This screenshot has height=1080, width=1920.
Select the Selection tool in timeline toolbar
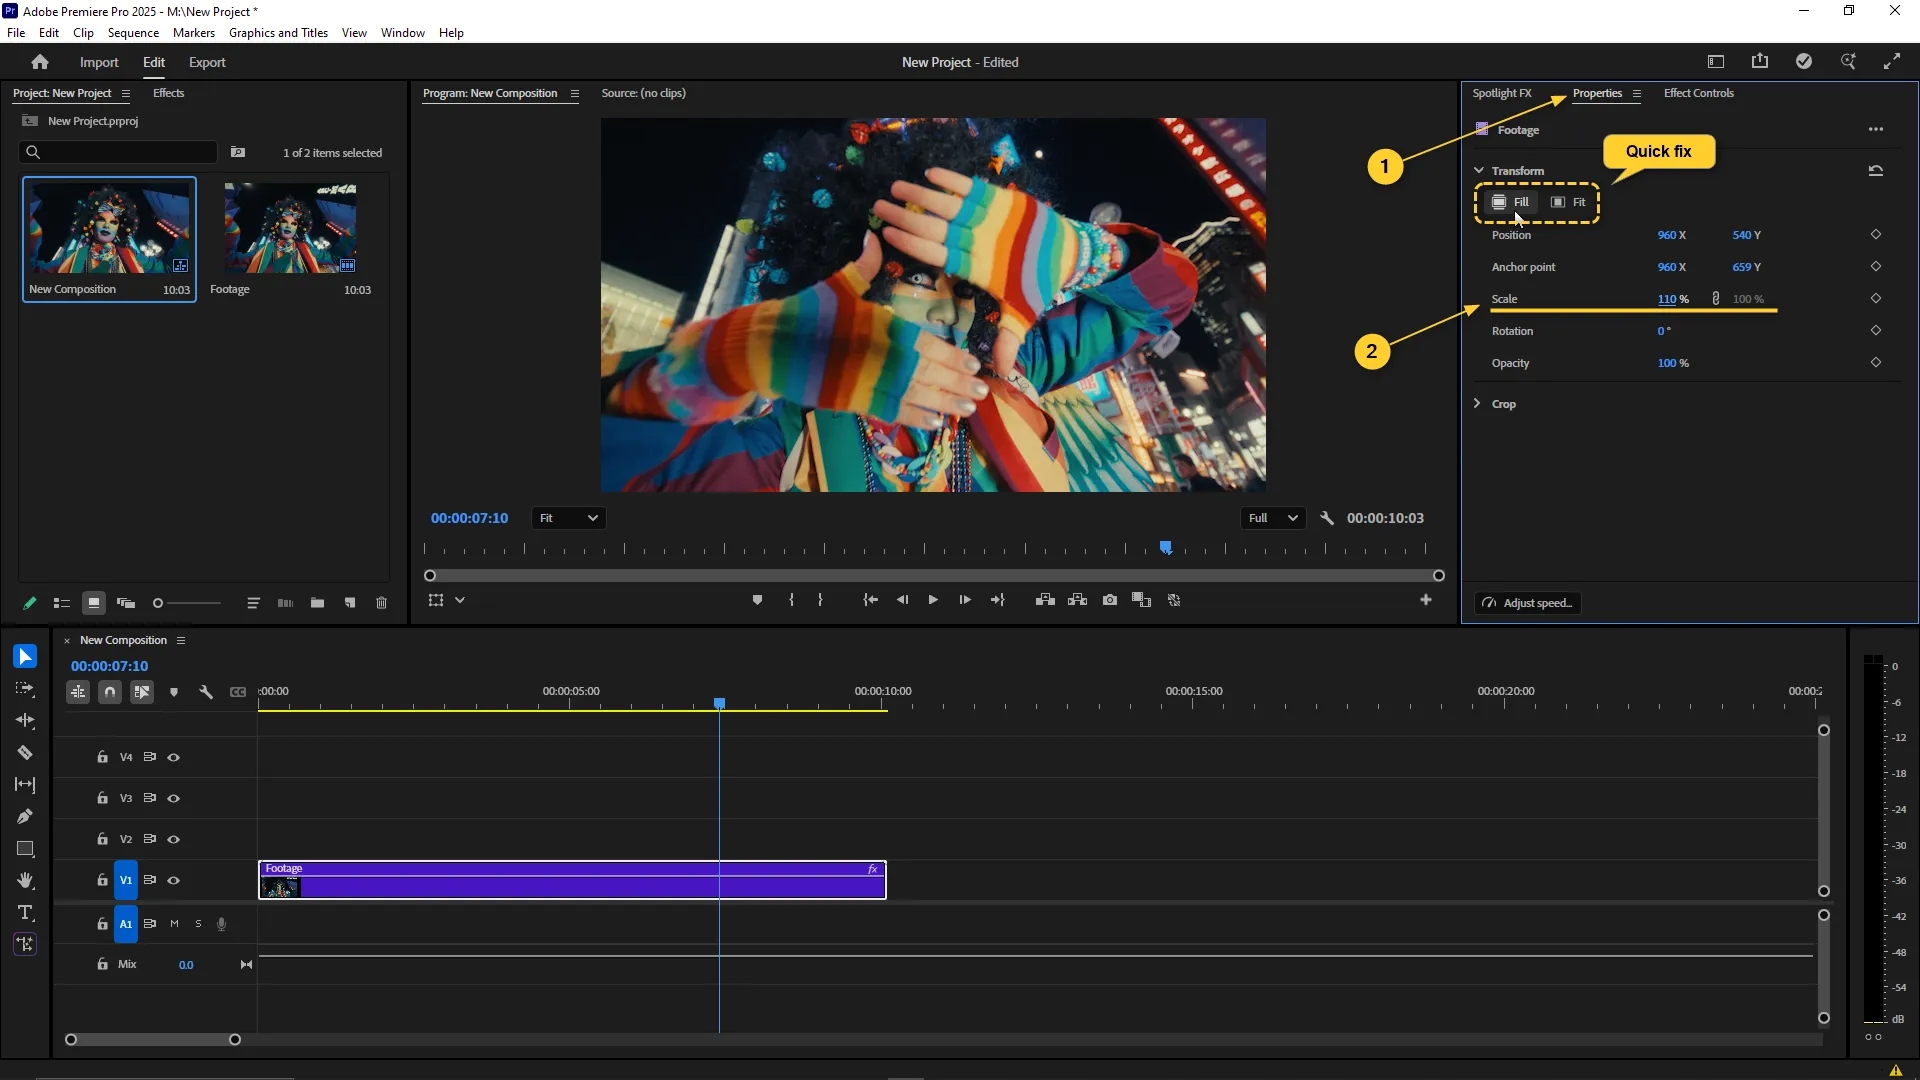25,657
